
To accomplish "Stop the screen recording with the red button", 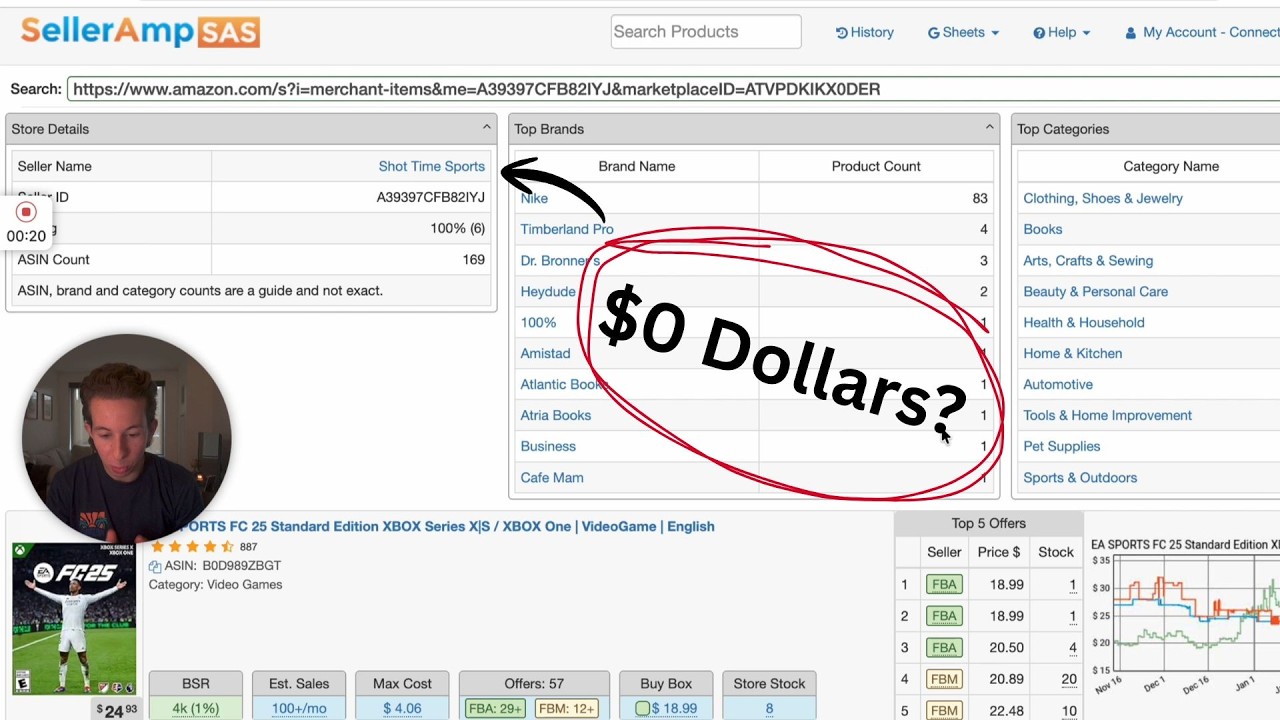I will (x=27, y=212).
